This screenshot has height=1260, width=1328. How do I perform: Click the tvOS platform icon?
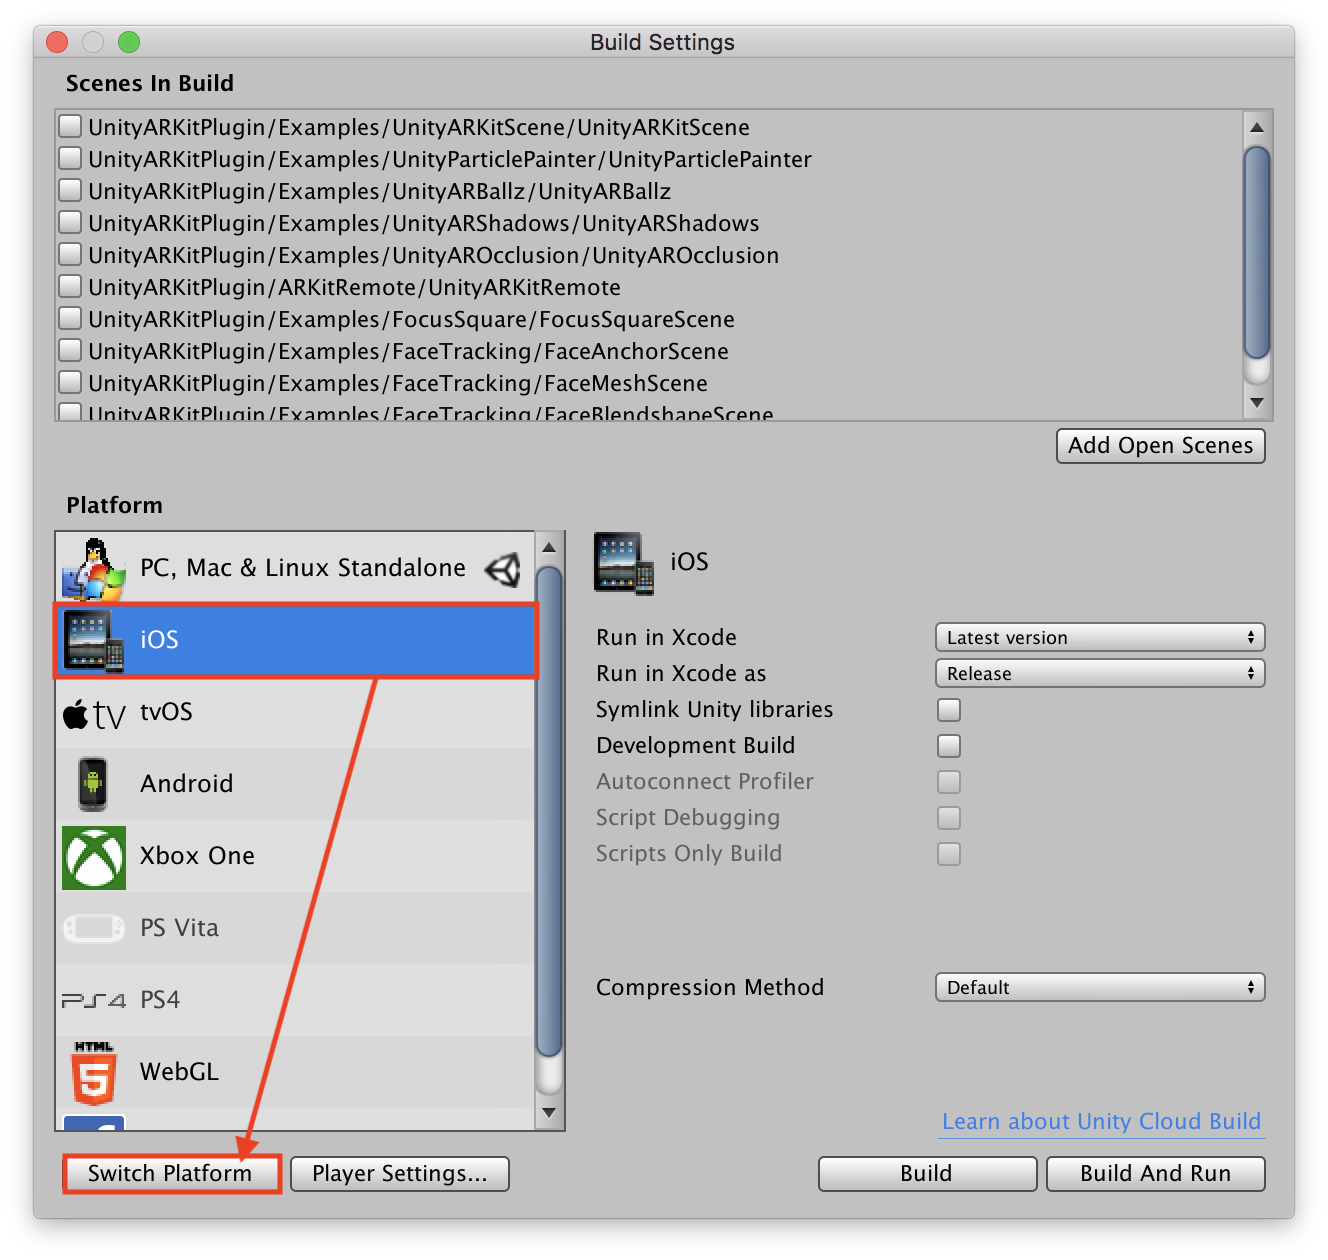click(x=94, y=713)
